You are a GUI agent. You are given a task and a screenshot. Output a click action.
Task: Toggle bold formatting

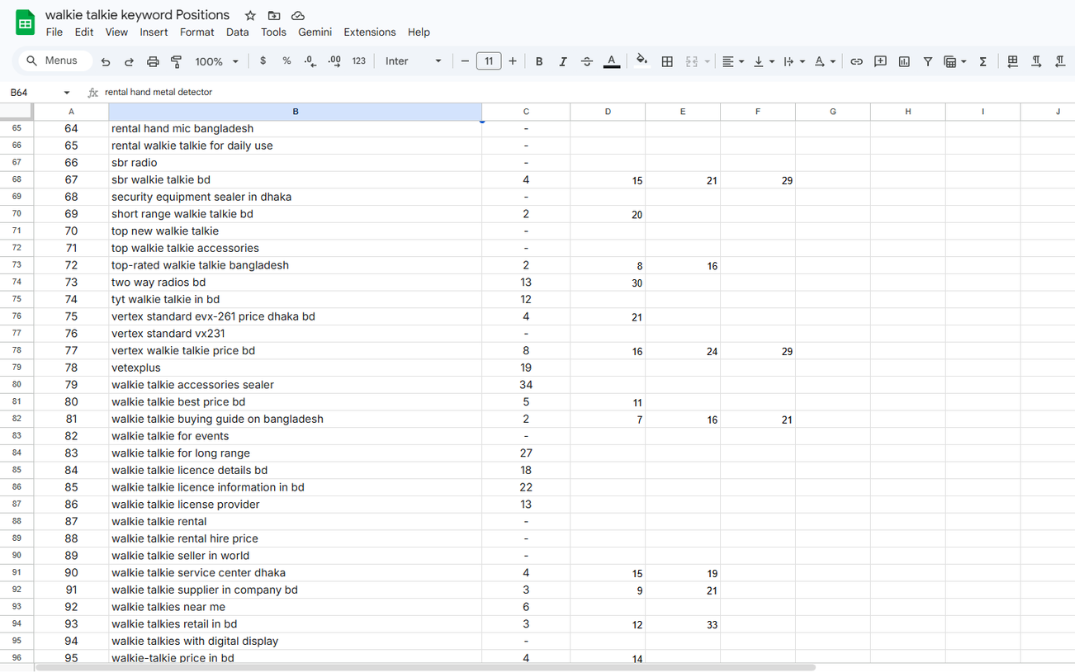[539, 62]
